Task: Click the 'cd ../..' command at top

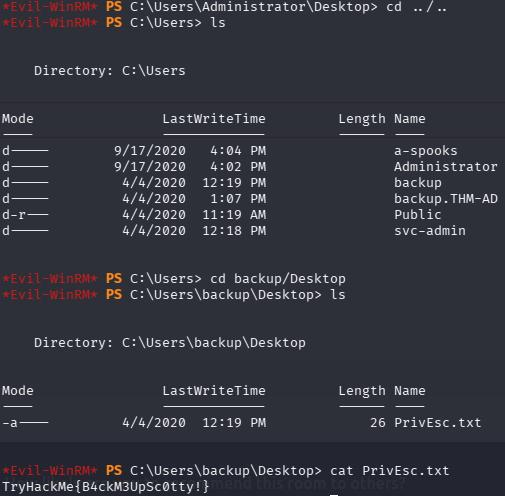Action: click(x=416, y=7)
